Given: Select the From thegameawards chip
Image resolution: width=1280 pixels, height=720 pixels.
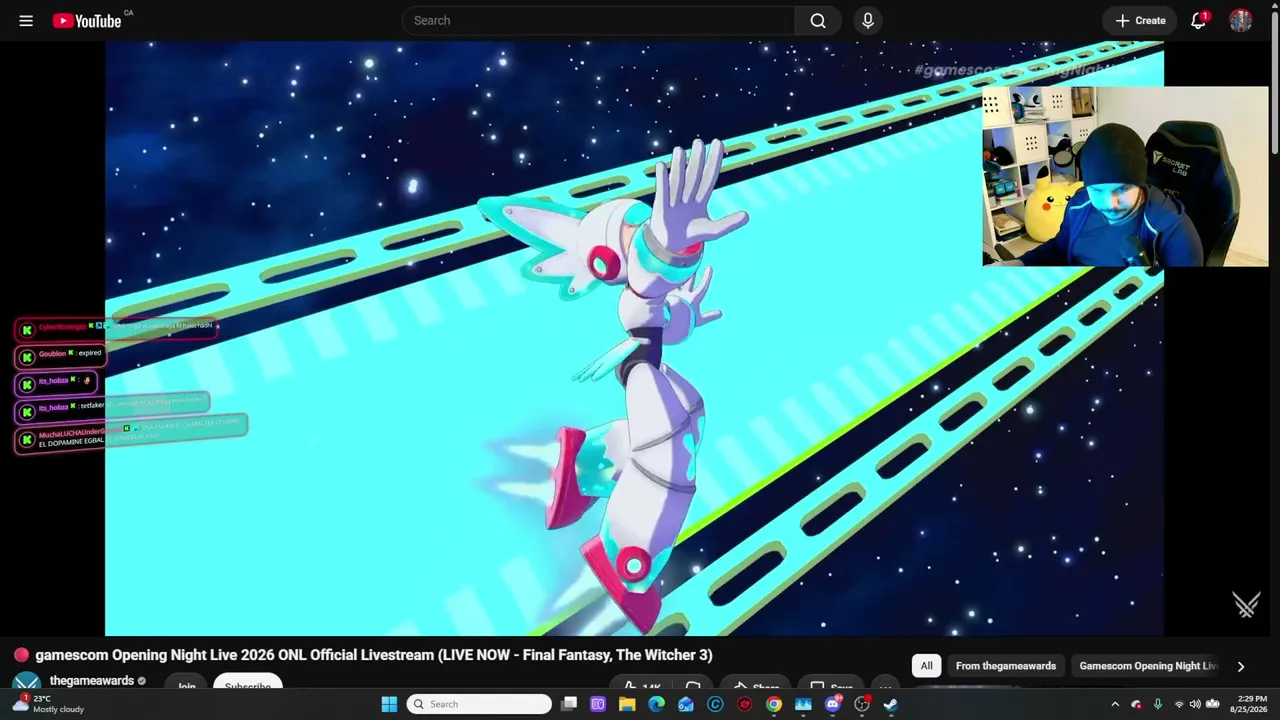Looking at the screenshot, I should coord(1006,666).
